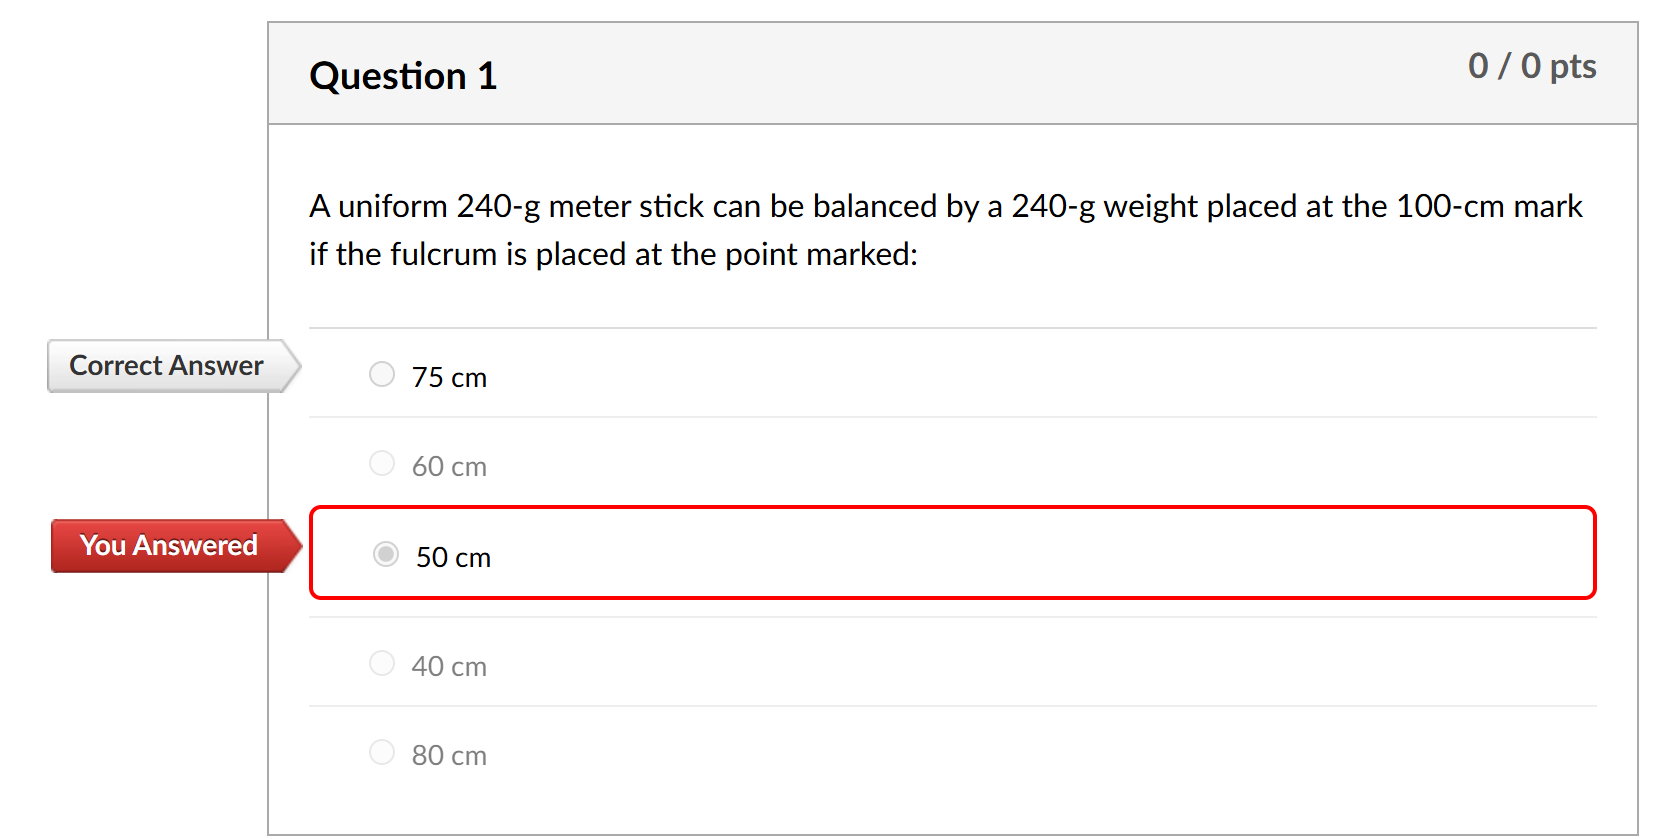Click the 80 cm answer text
This screenshot has width=1666, height=839.
pyautogui.click(x=449, y=754)
